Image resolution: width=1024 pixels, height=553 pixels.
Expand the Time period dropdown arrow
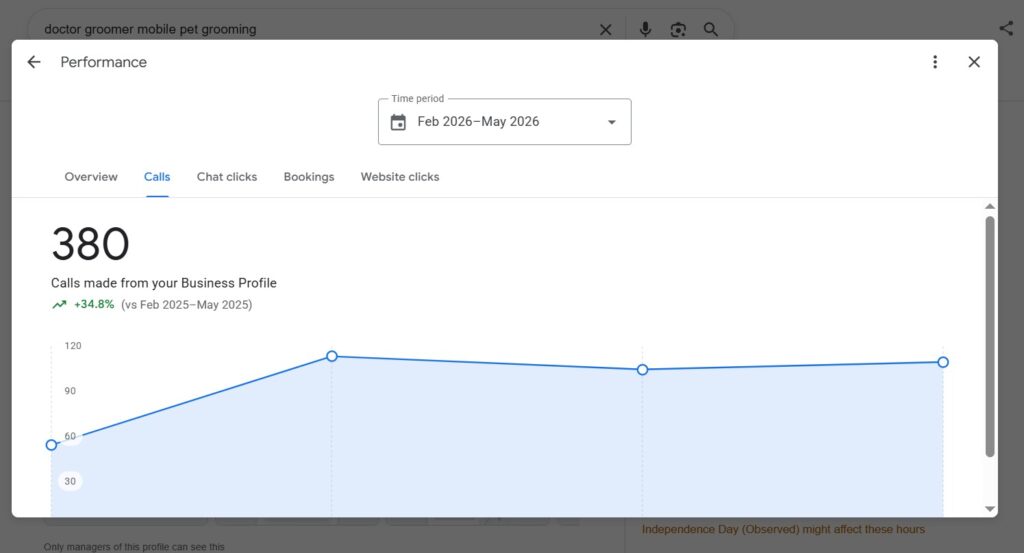coord(611,122)
